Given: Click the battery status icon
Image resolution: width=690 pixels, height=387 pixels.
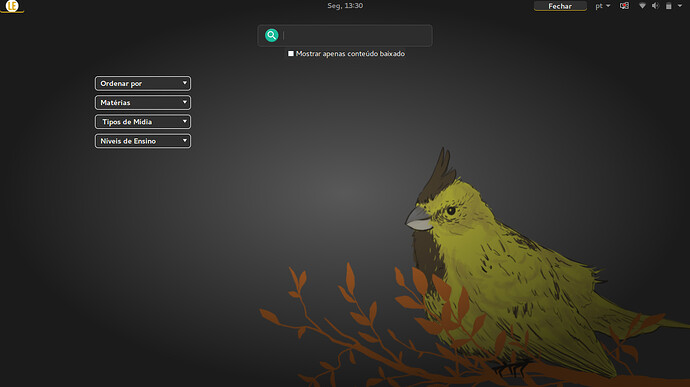Looking at the screenshot, I should click(x=668, y=6).
